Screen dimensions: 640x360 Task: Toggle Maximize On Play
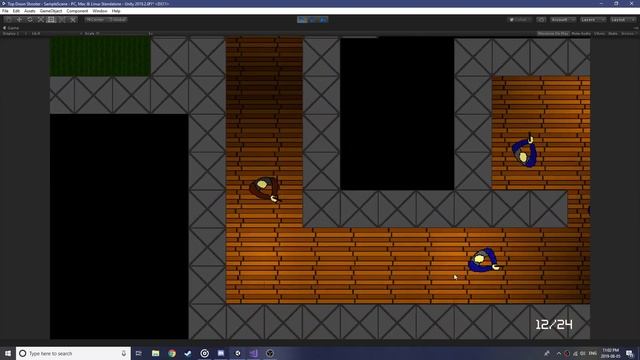coord(553,33)
